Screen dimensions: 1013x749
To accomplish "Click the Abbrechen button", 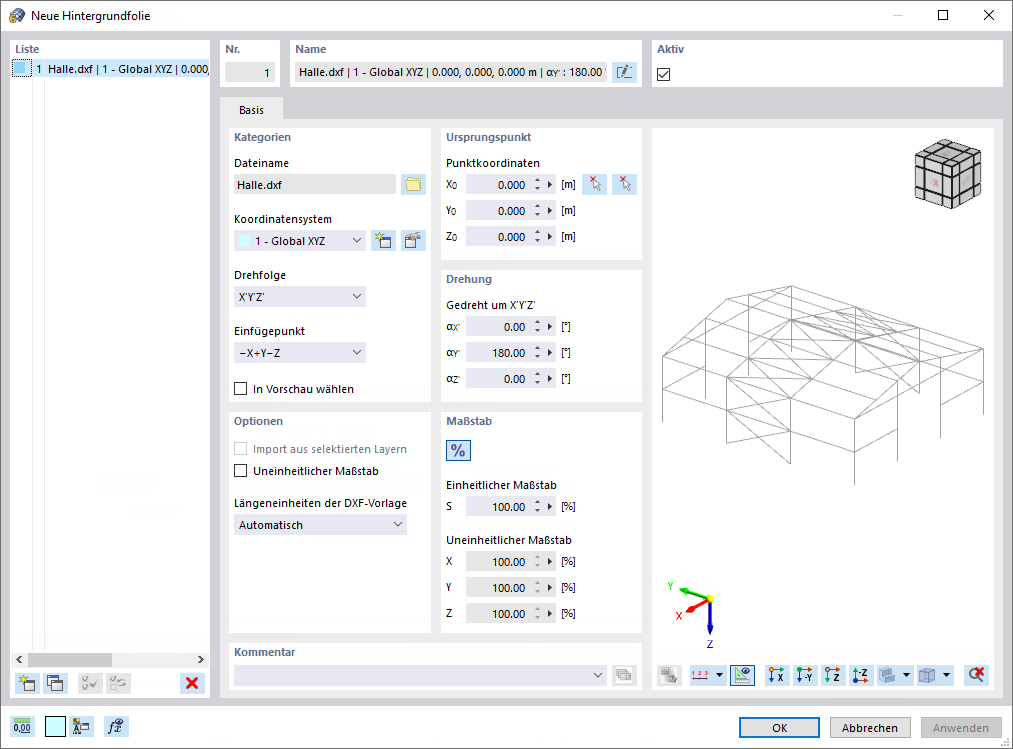I will pyautogui.click(x=870, y=728).
